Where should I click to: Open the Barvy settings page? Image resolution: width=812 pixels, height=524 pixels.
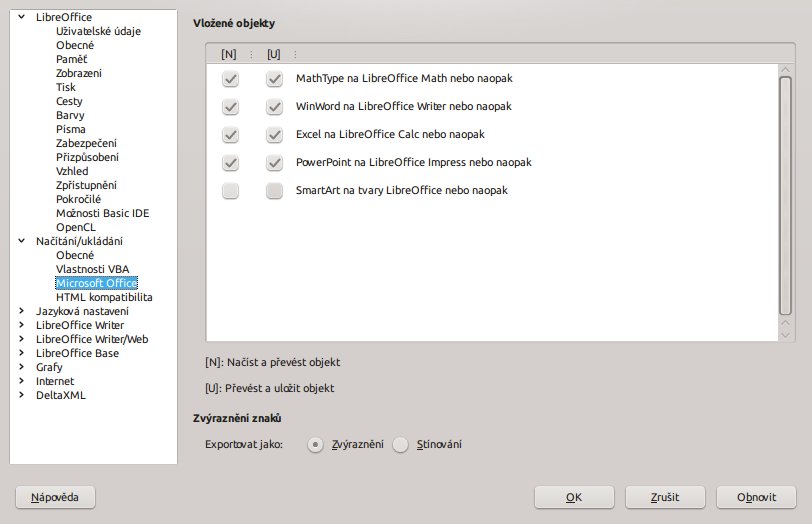click(x=70, y=115)
